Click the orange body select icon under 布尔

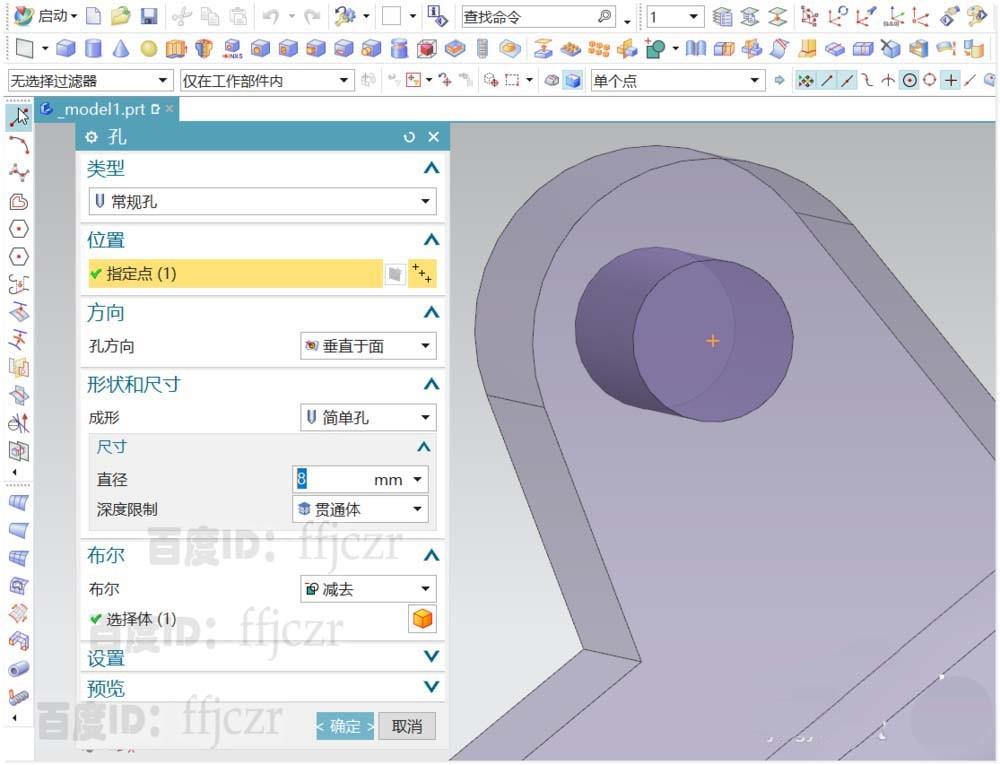pyautogui.click(x=422, y=619)
